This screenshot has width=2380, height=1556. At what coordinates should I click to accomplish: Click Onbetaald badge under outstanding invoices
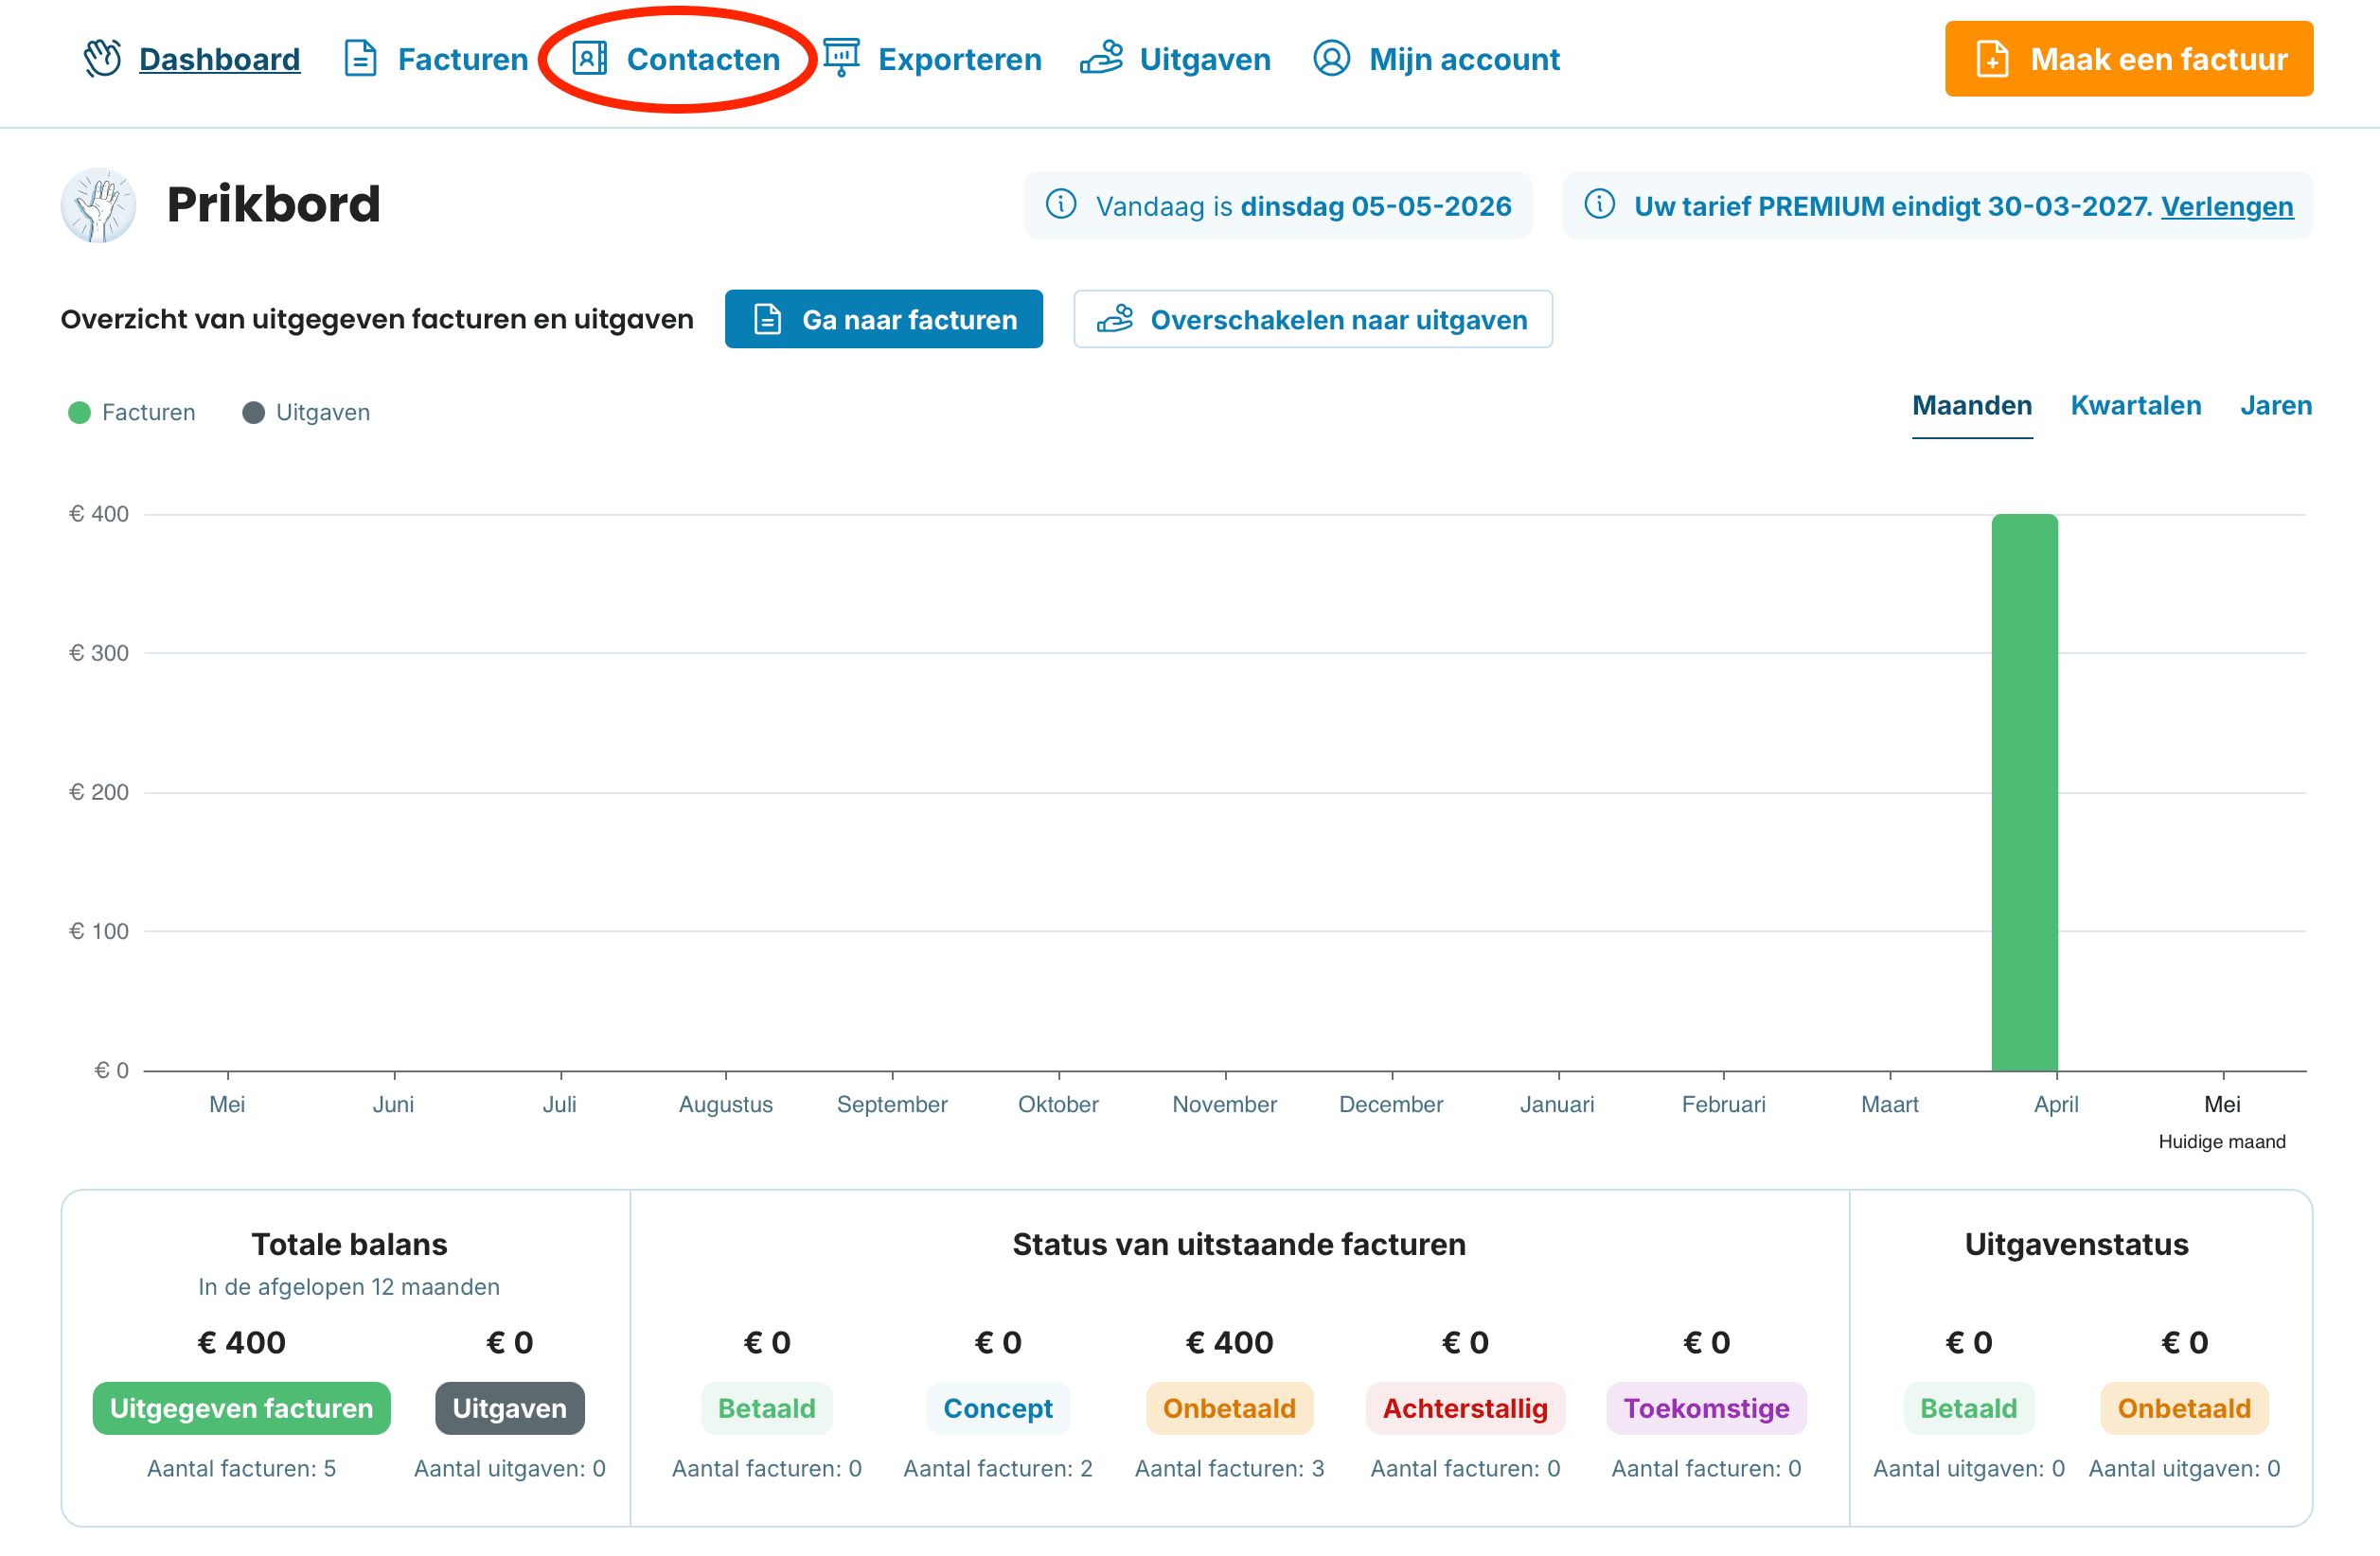(1229, 1408)
